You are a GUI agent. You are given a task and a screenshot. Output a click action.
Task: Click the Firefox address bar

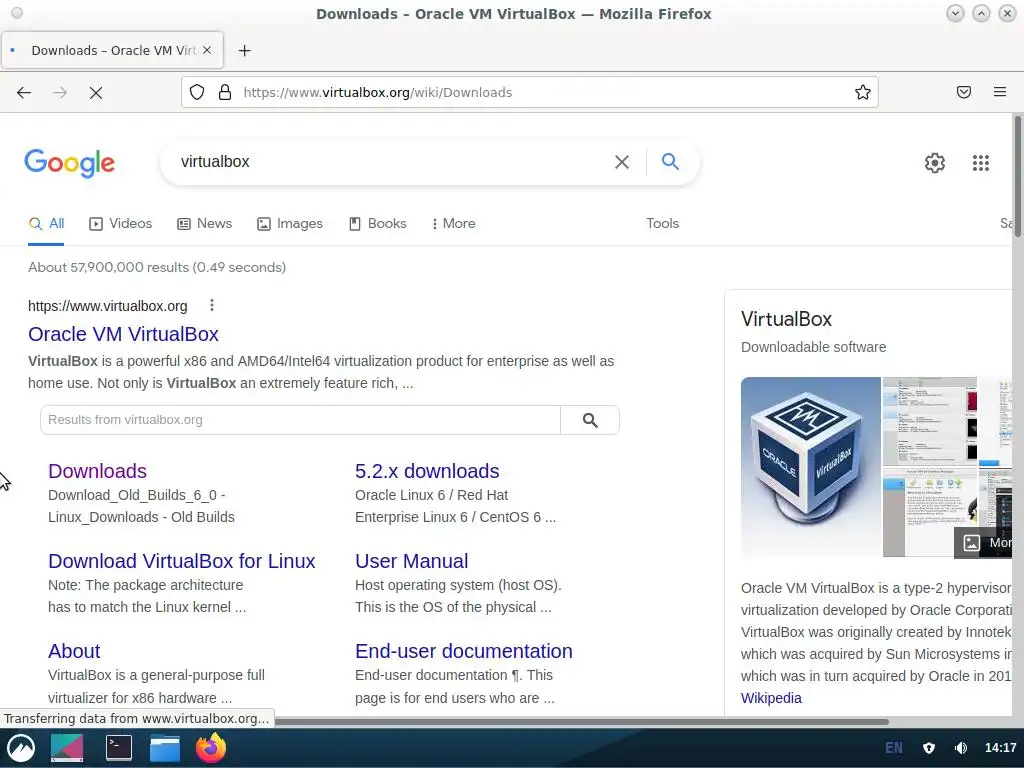[x=529, y=92]
